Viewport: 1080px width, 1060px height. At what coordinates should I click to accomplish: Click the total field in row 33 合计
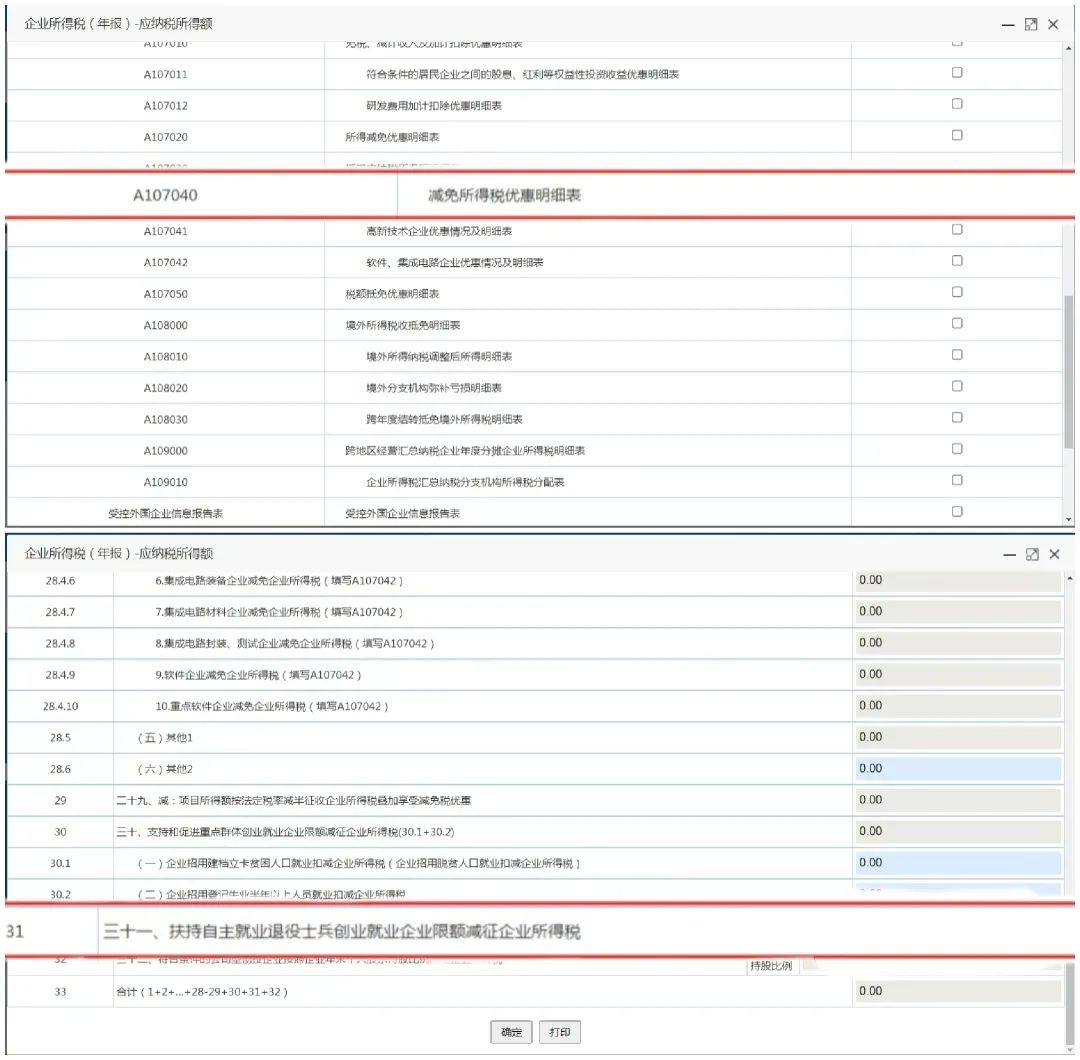(x=957, y=991)
